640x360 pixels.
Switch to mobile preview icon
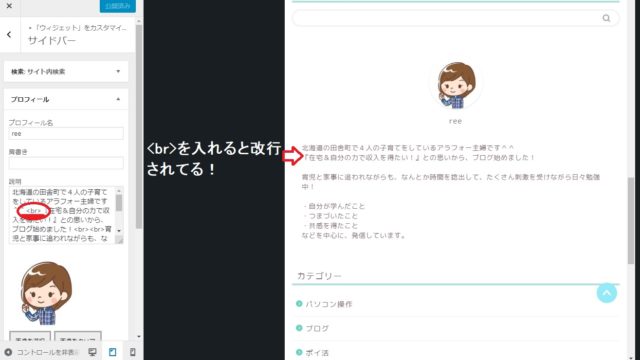(133, 352)
